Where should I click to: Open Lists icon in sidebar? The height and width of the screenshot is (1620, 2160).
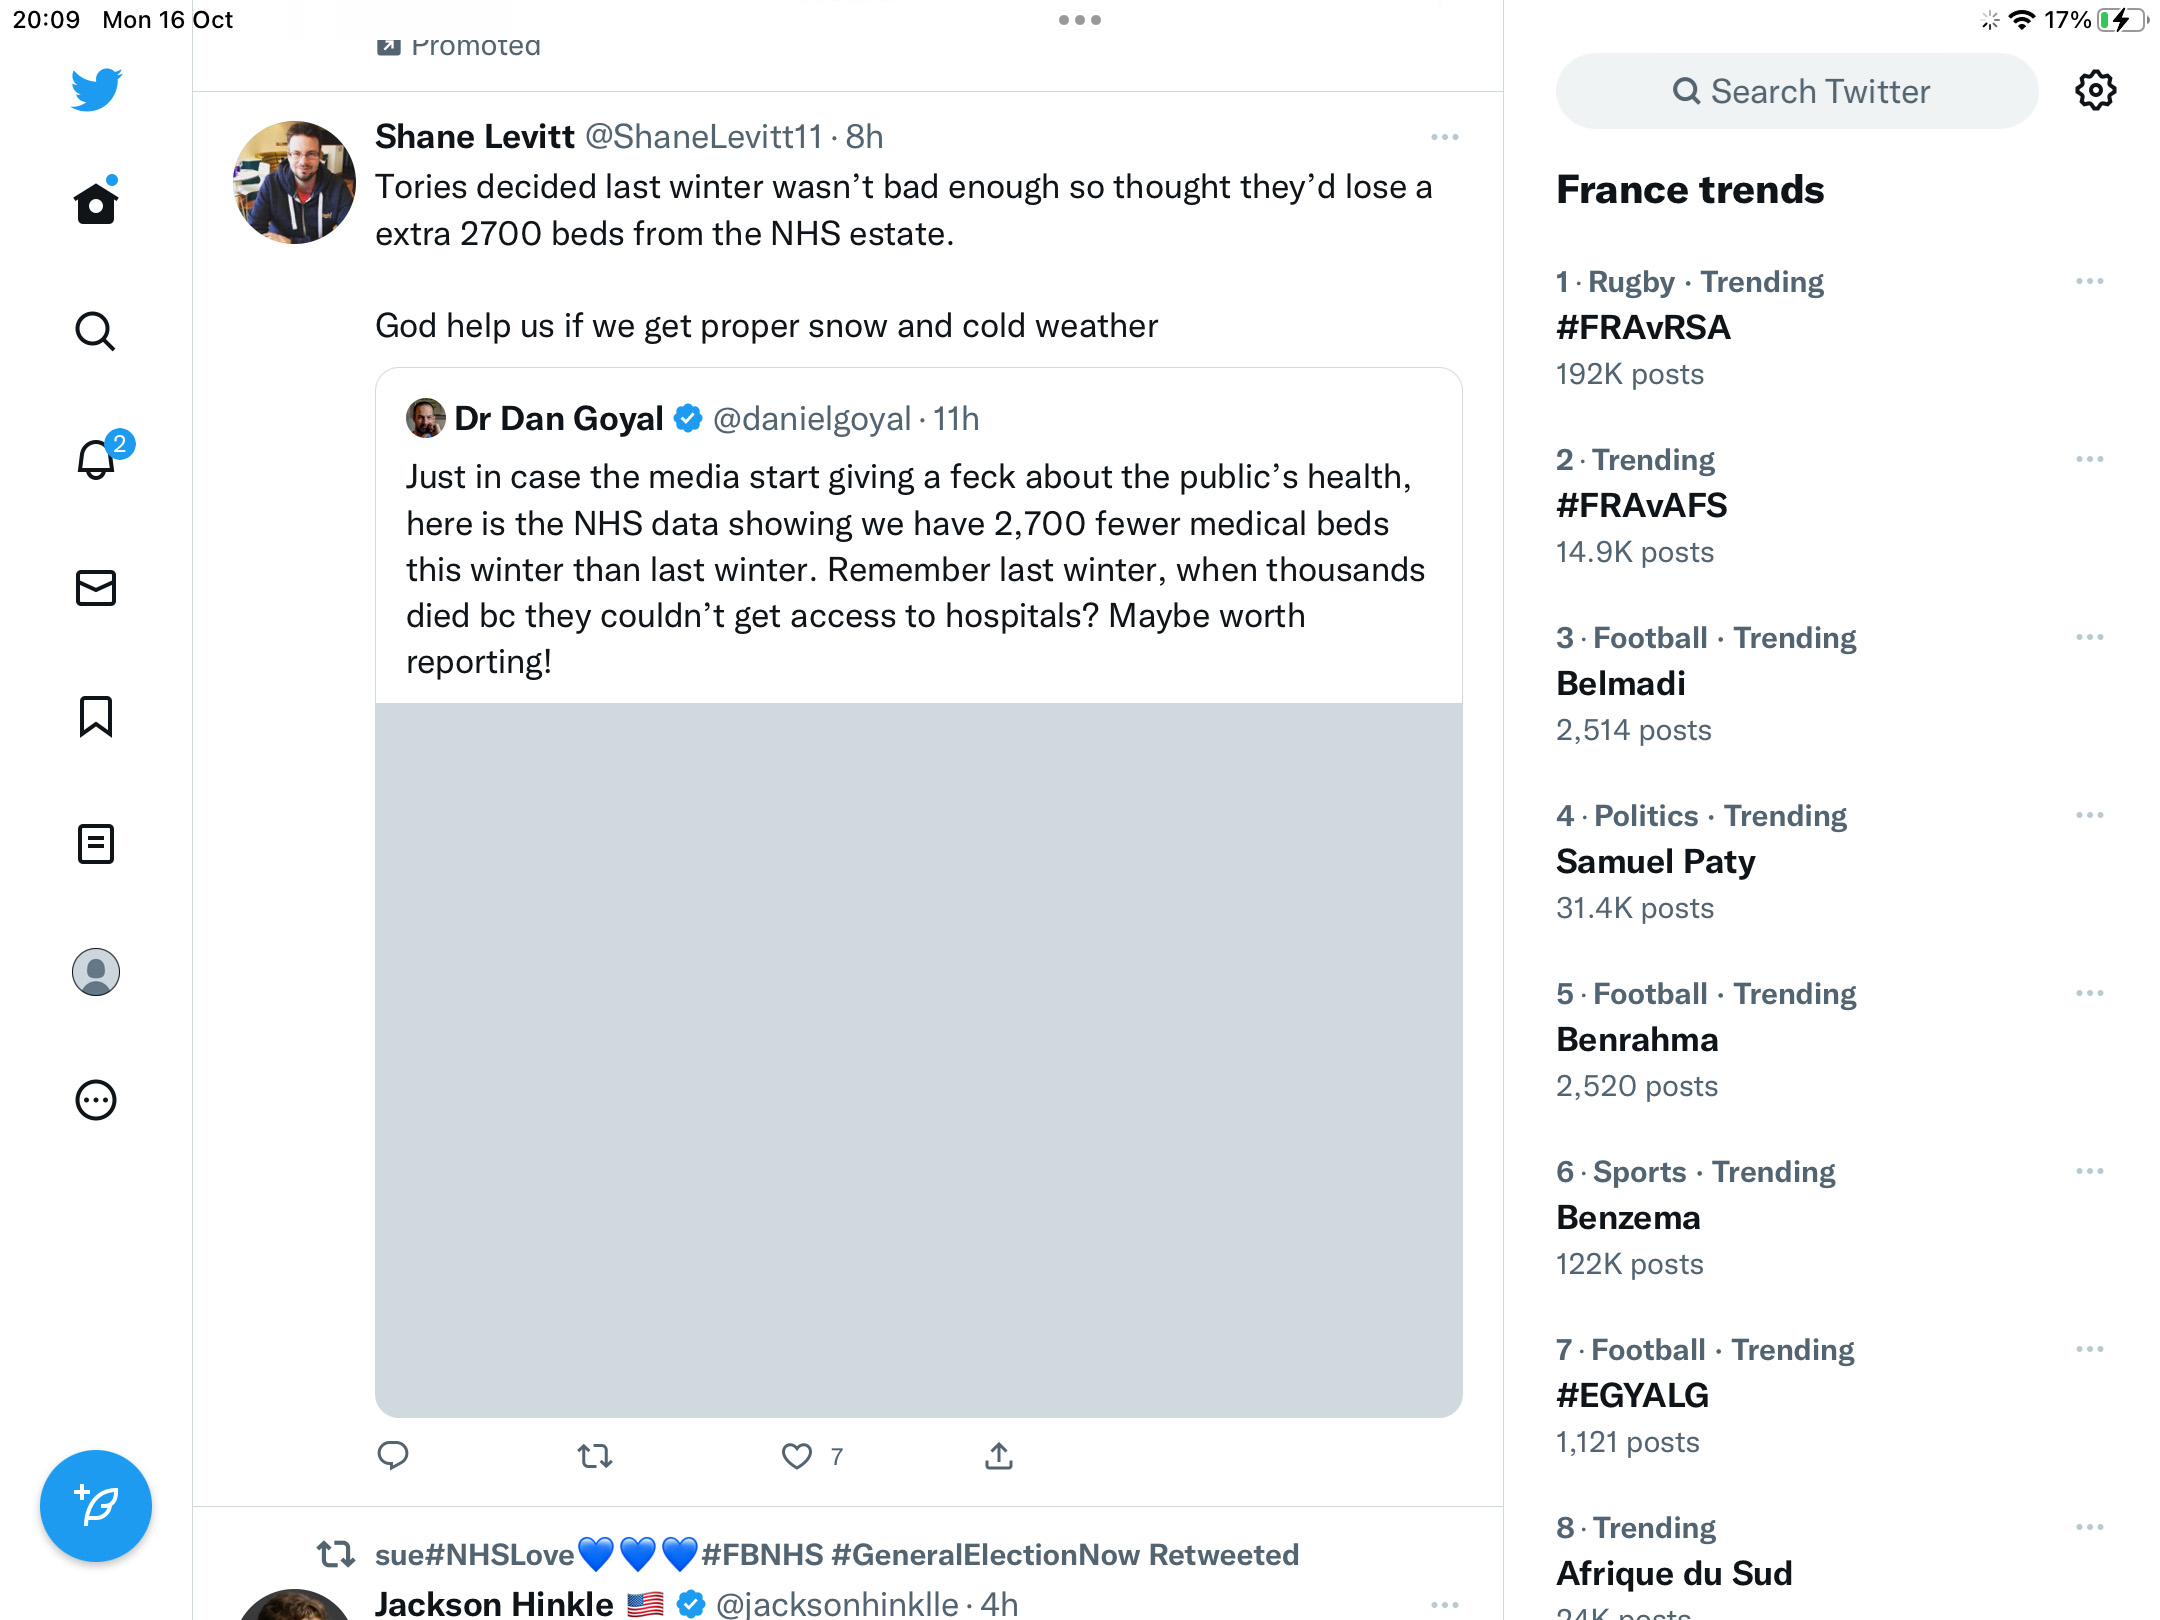point(96,844)
